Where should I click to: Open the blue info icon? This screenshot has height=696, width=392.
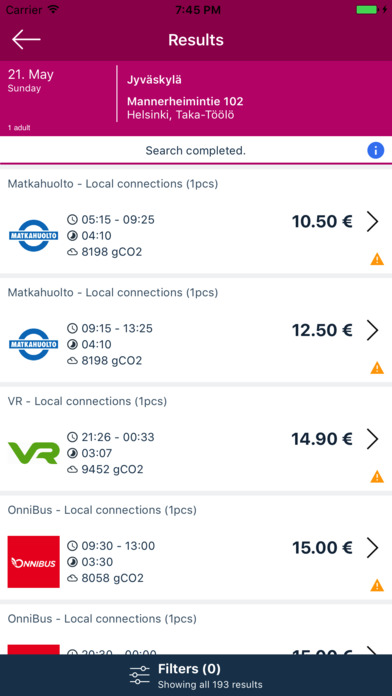tap(376, 150)
